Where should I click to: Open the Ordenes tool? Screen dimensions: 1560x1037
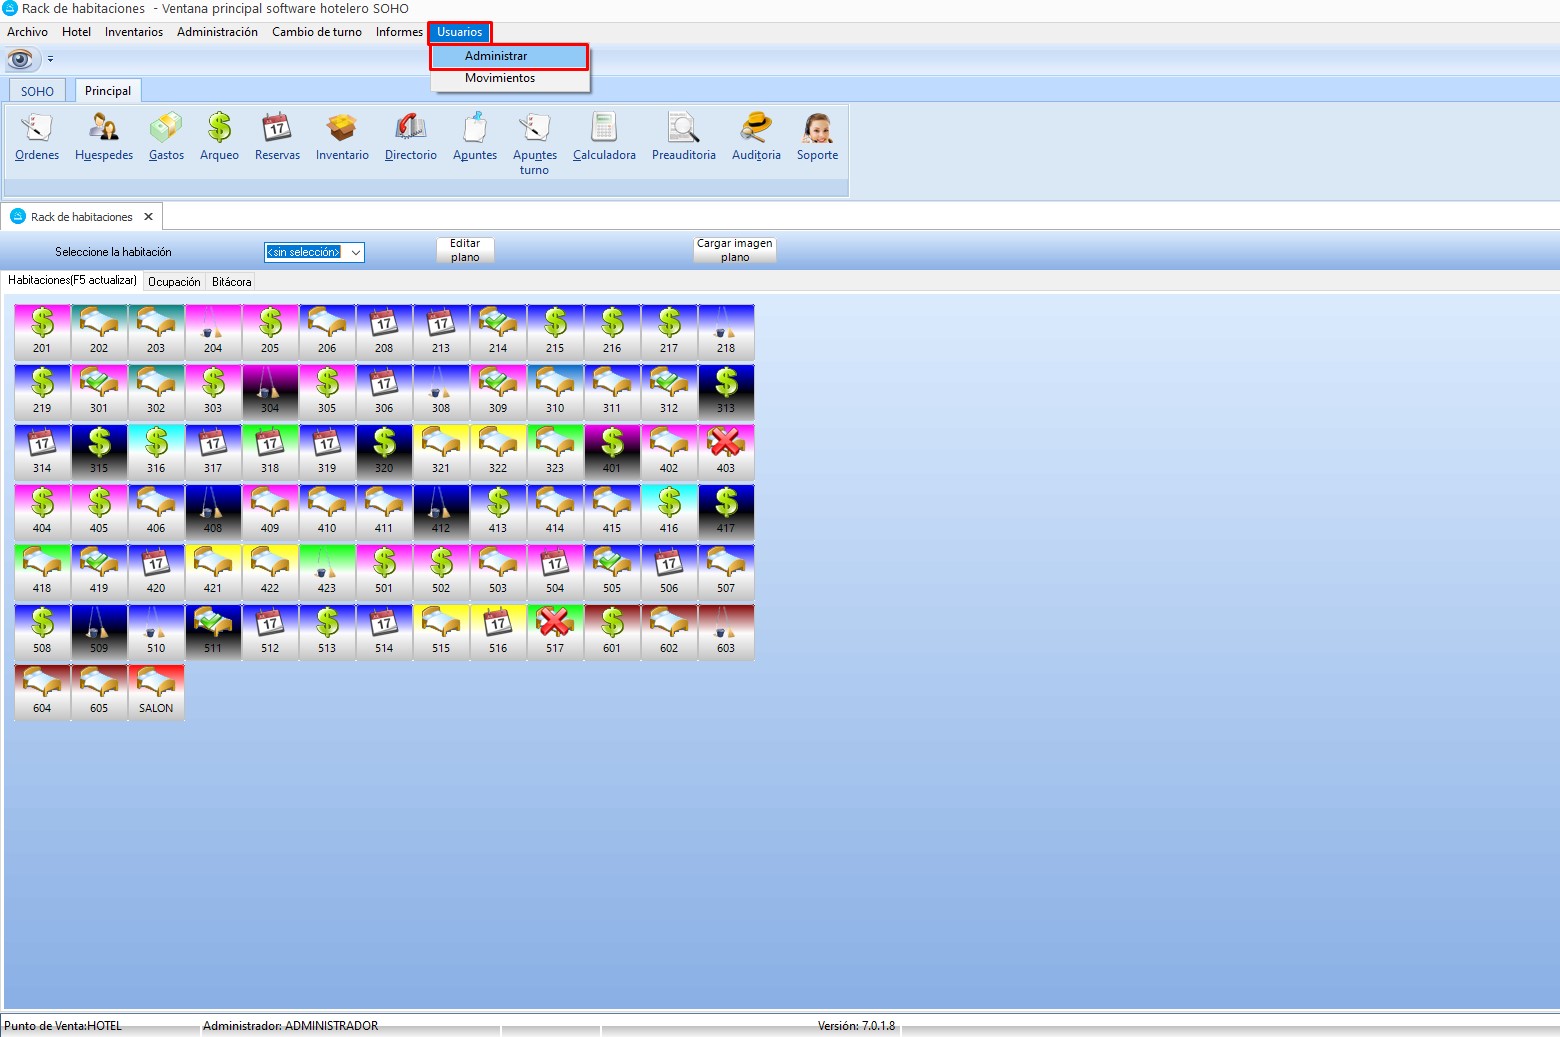(x=37, y=136)
